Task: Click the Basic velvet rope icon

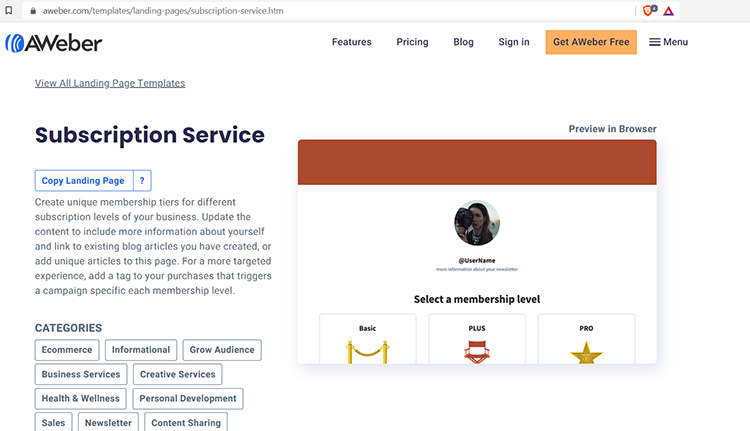Action: 367,352
